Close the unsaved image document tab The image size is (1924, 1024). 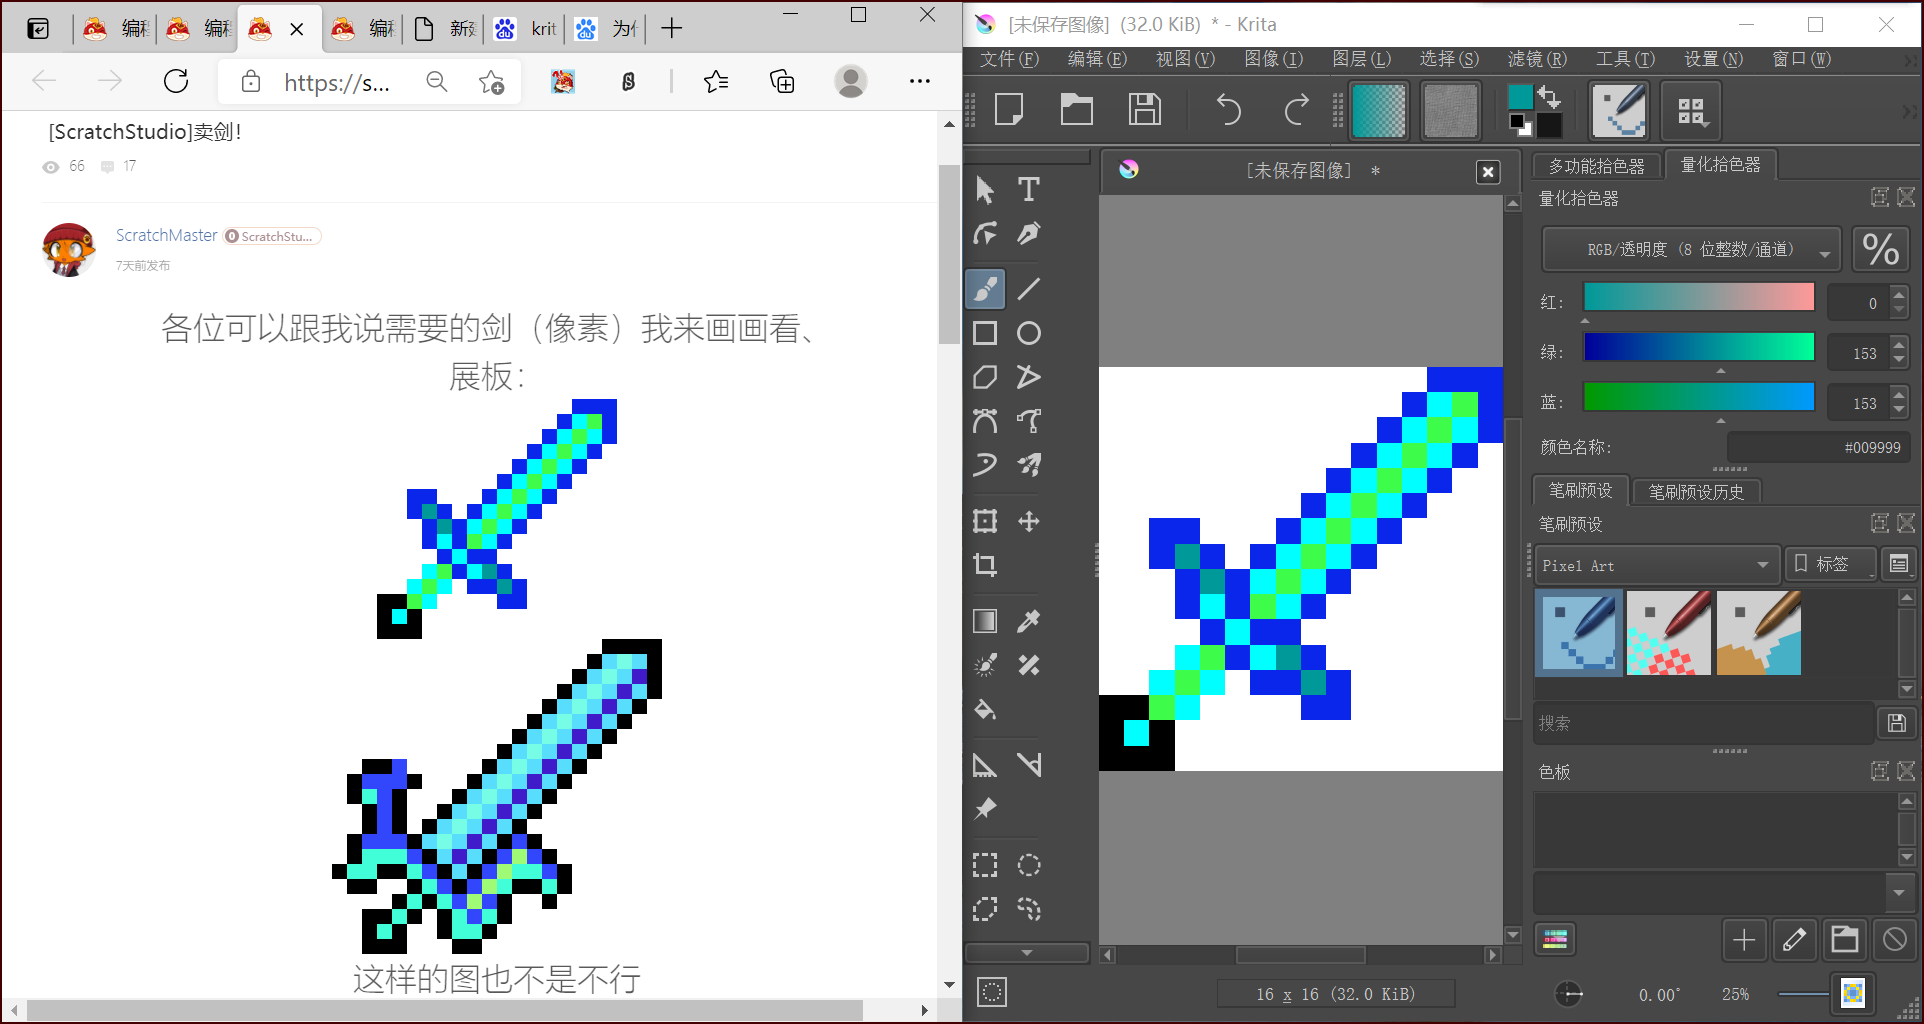click(1488, 172)
